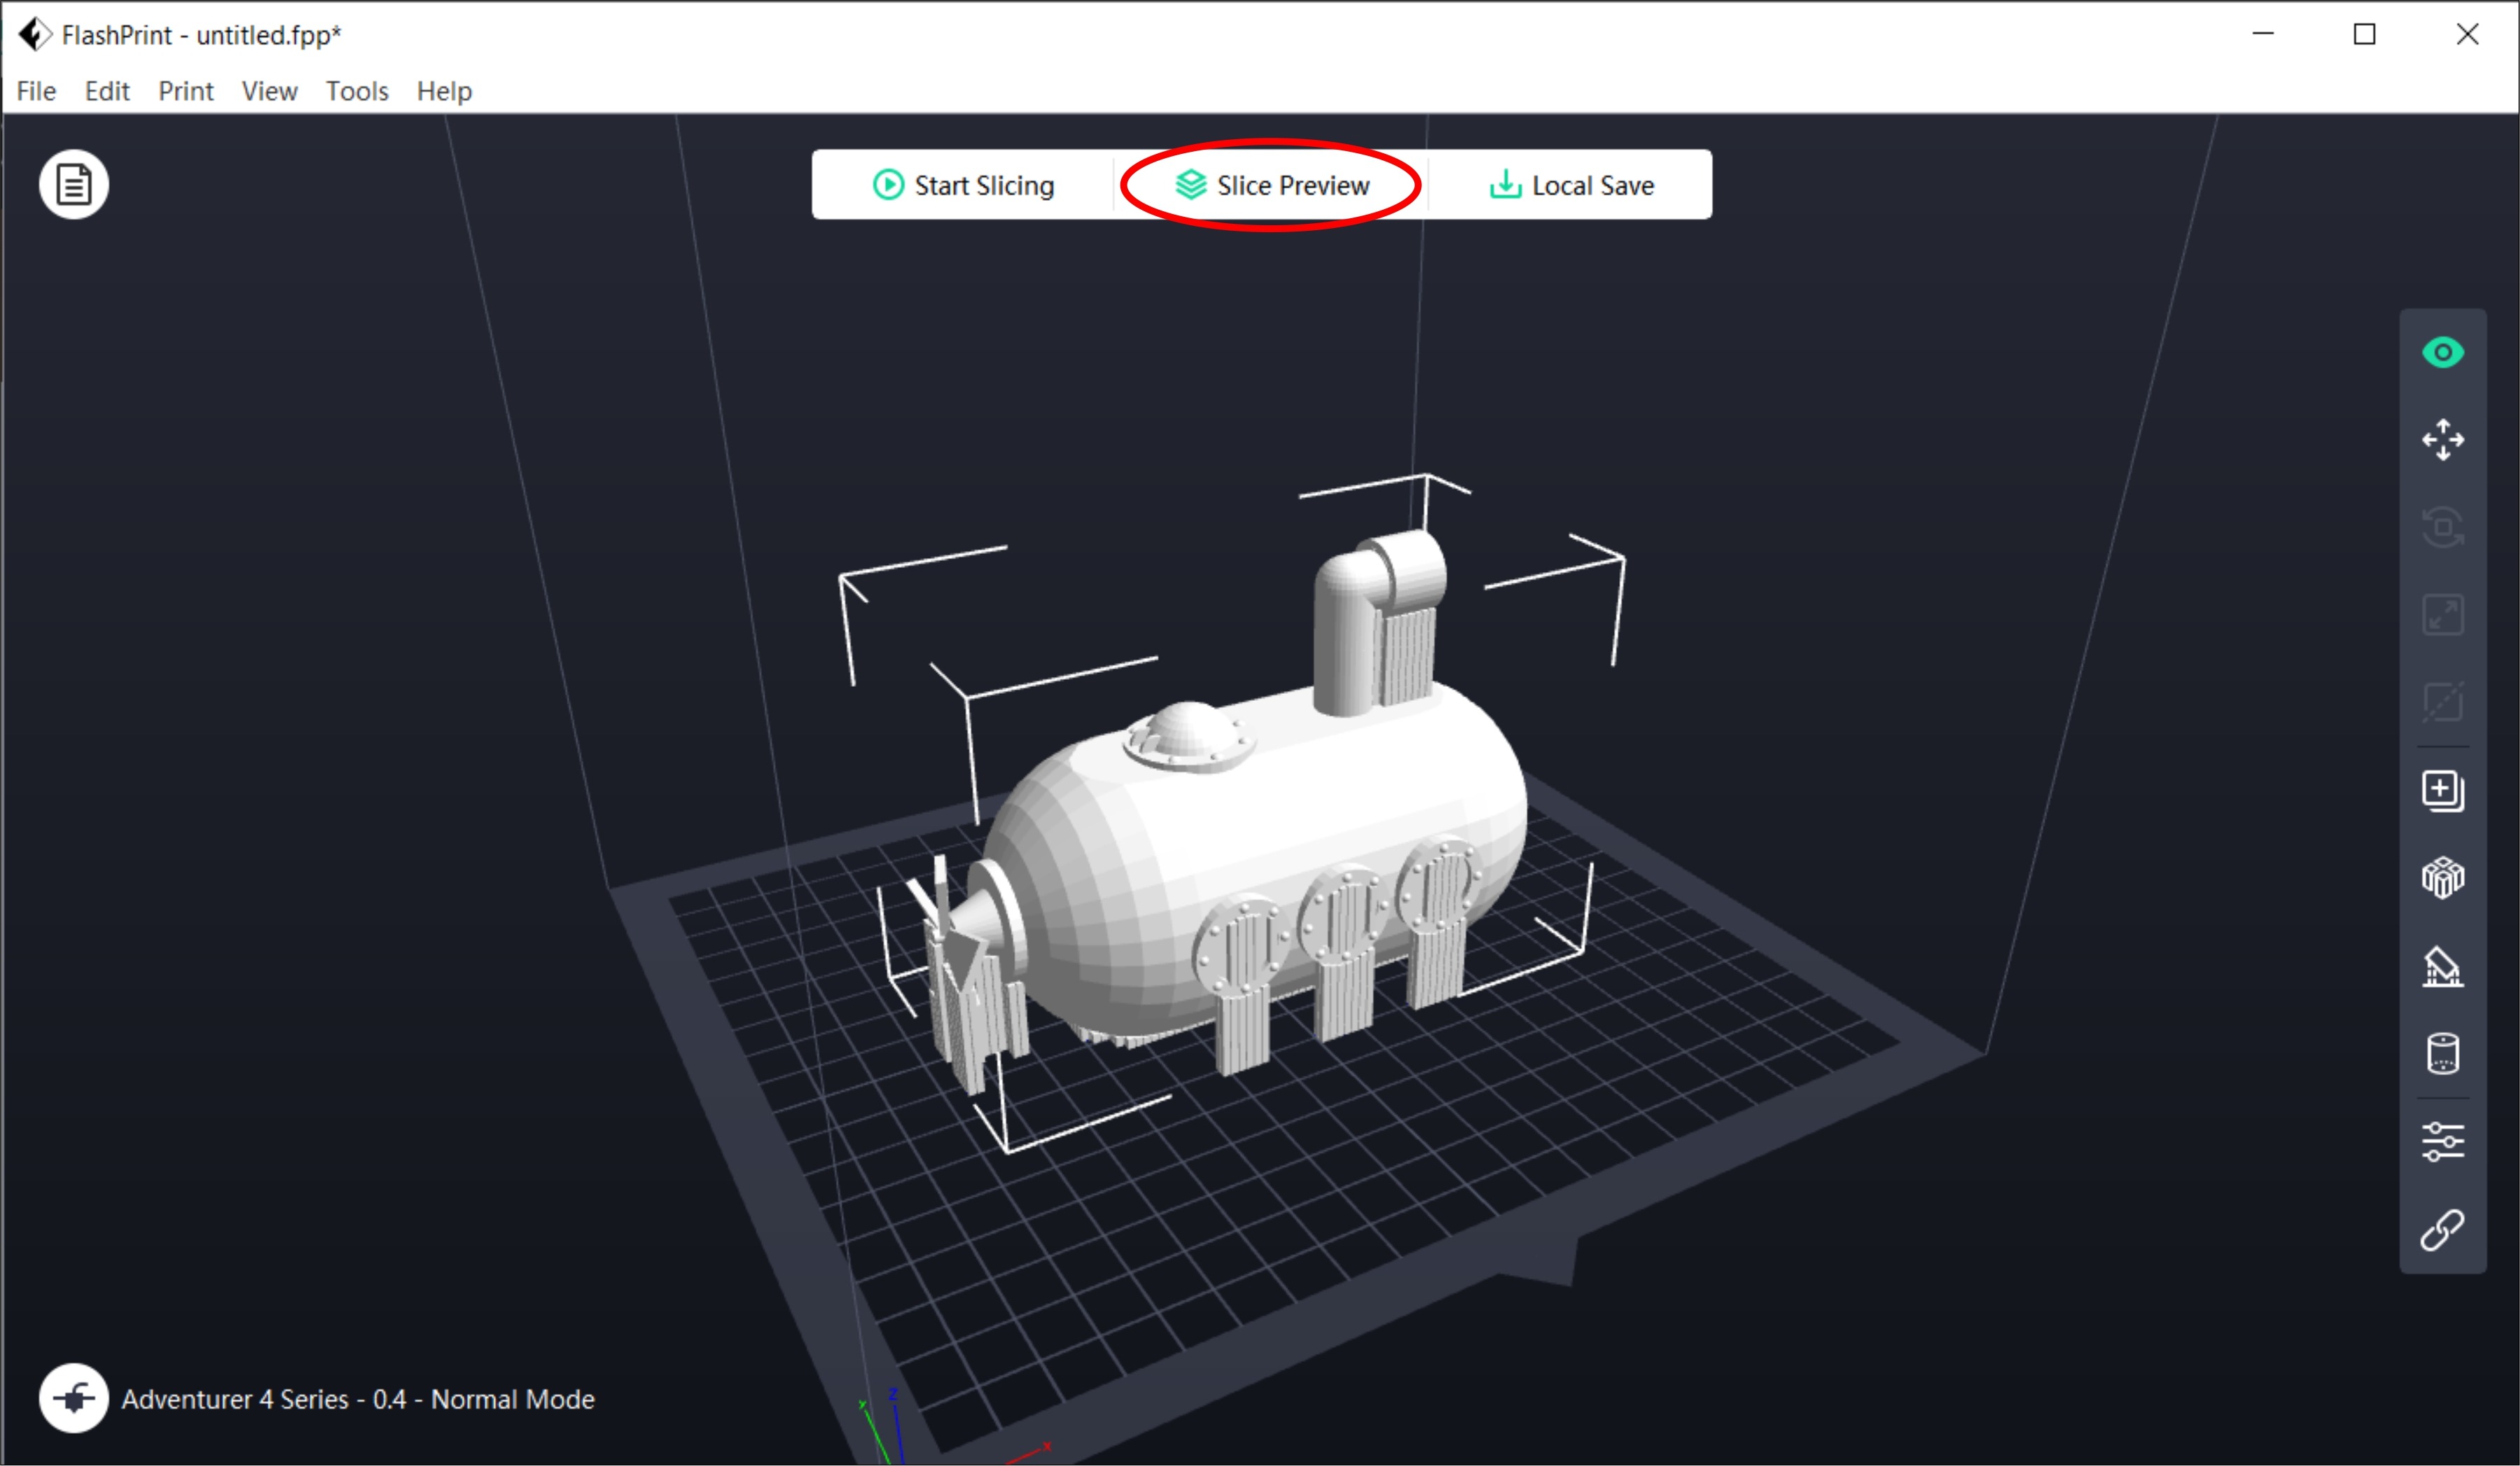2520x1466 pixels.
Task: Open the File menu
Action: 35,91
